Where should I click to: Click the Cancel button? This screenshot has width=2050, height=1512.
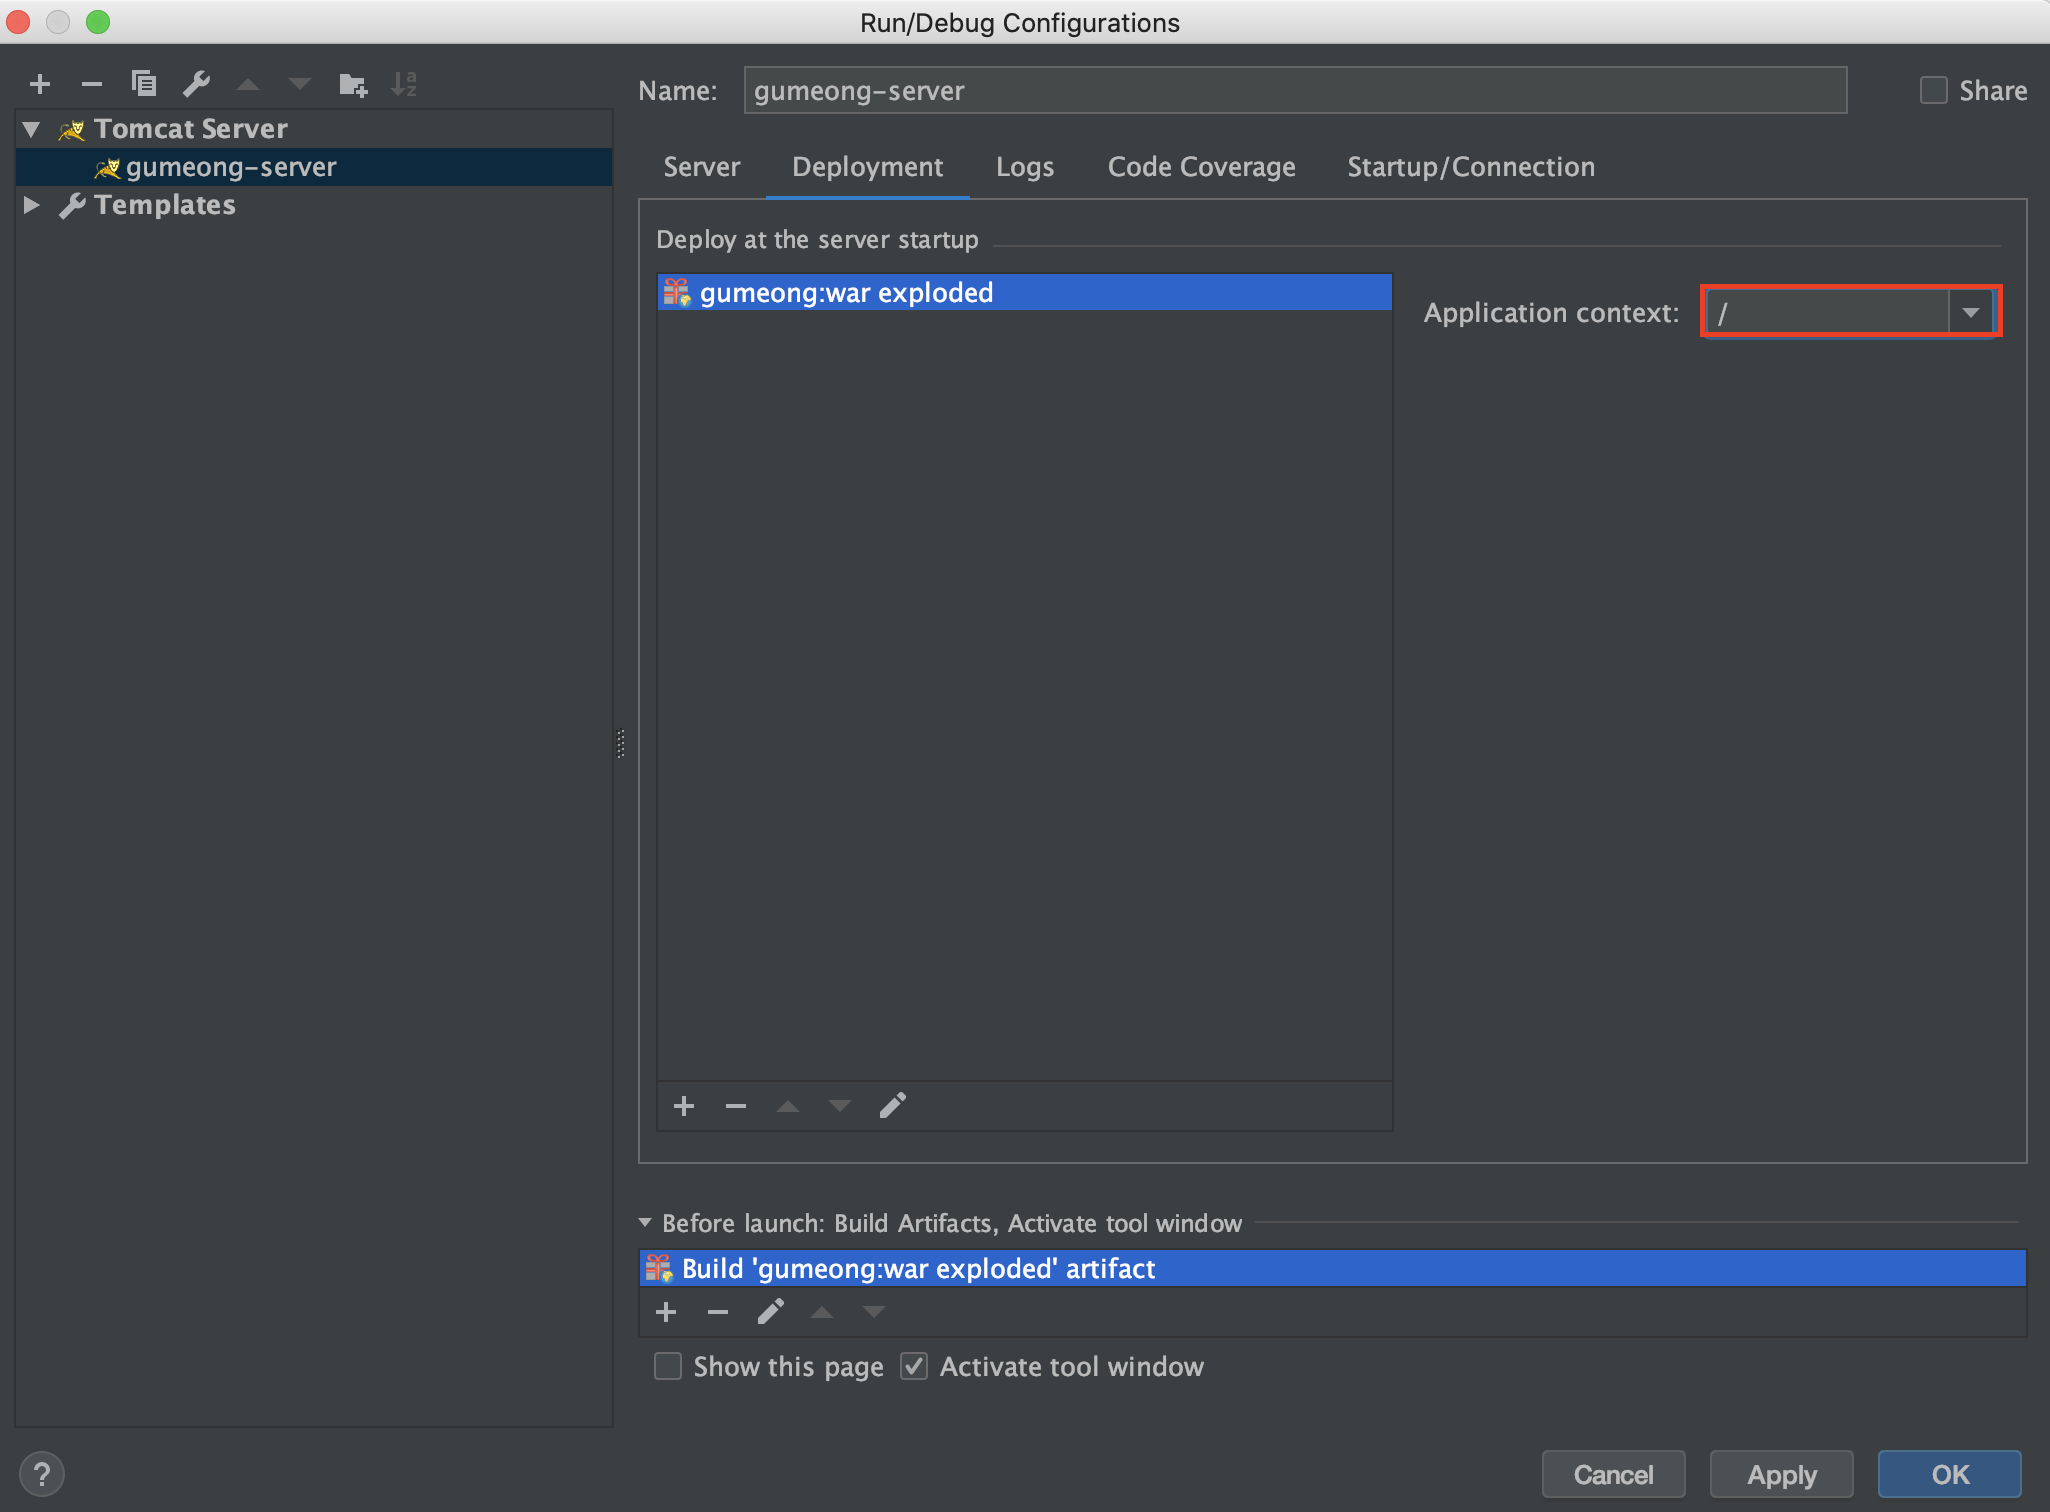click(1613, 1474)
